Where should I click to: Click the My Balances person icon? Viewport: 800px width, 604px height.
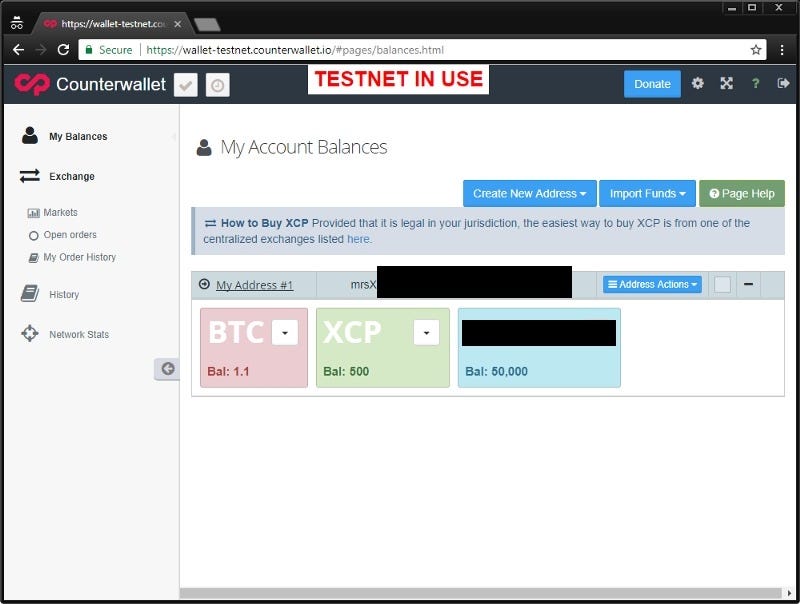pyautogui.click(x=30, y=136)
